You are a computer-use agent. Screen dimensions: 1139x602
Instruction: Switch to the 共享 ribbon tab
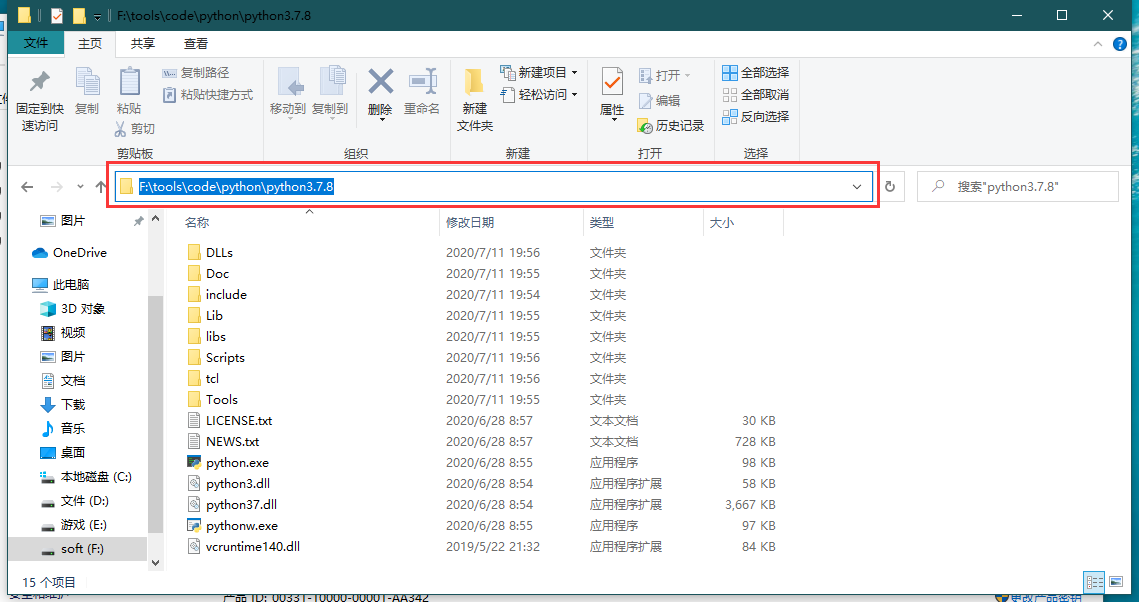pyautogui.click(x=142, y=44)
